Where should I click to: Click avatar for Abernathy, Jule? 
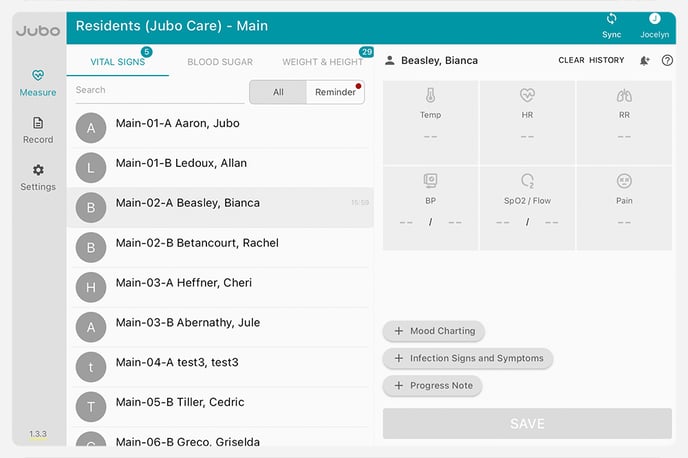pos(91,327)
